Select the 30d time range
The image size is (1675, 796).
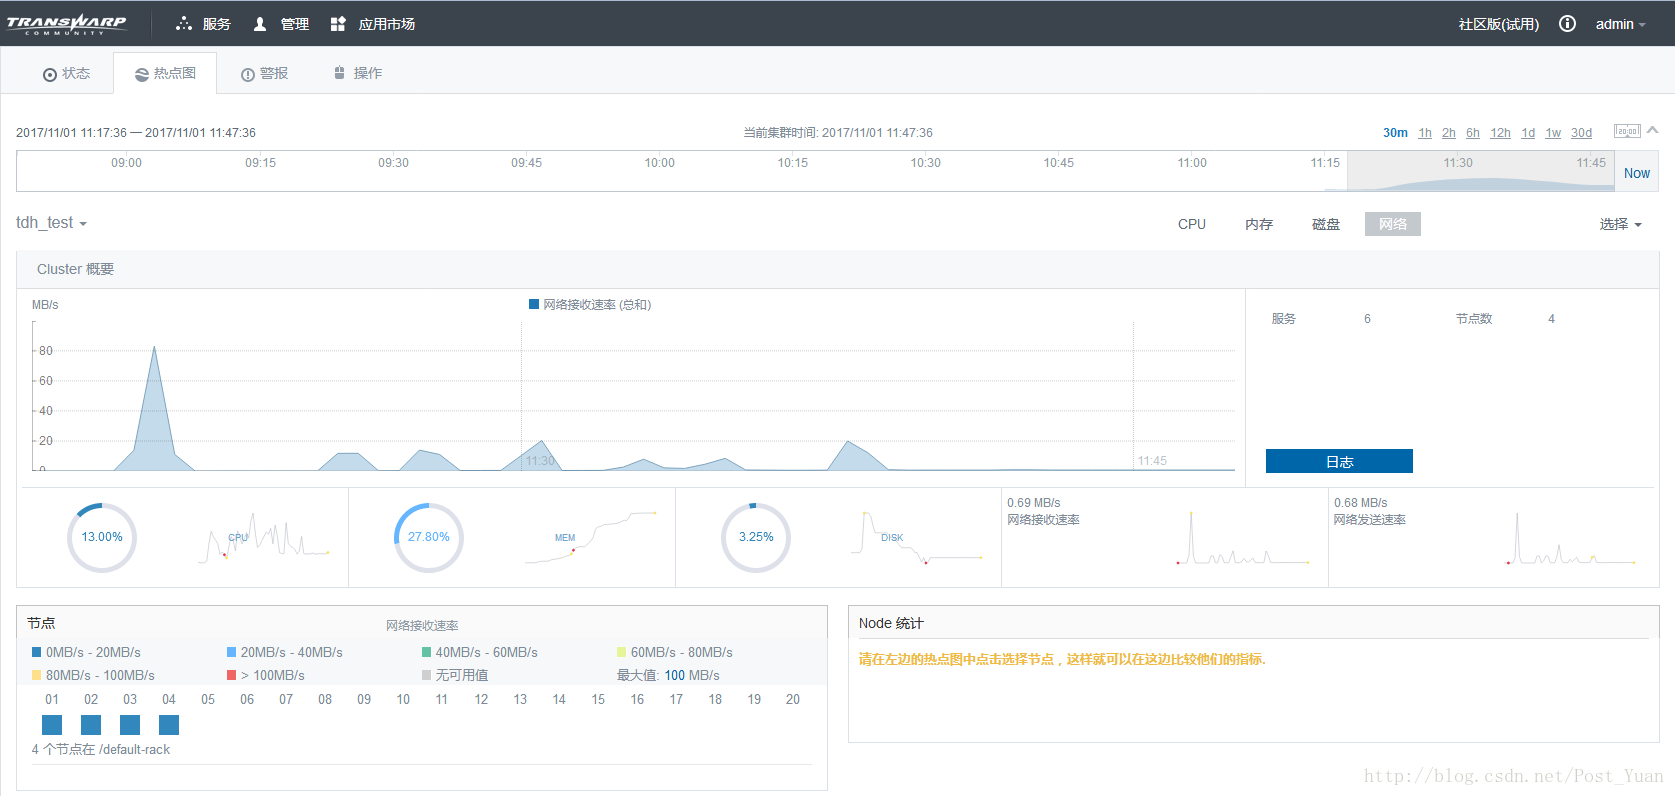tap(1581, 133)
